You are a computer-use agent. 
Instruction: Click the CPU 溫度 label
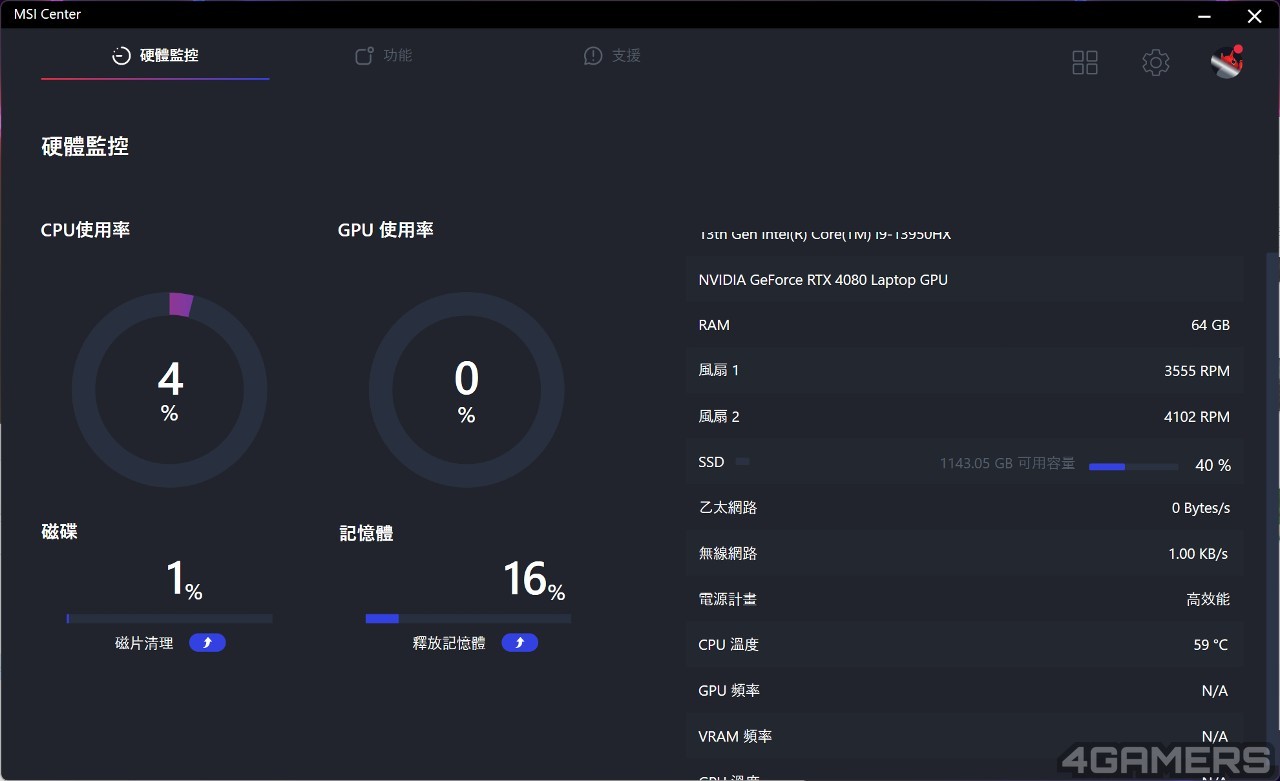click(728, 645)
